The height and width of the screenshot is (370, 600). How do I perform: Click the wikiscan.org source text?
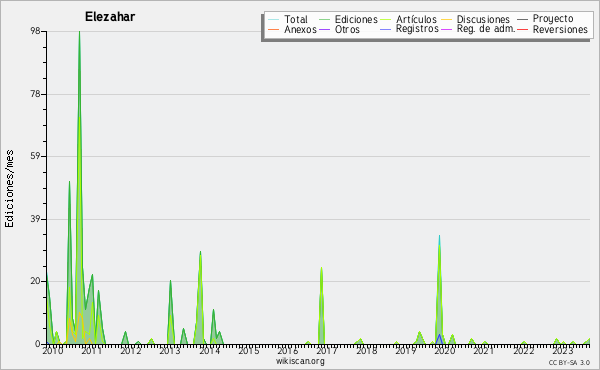tap(300, 361)
